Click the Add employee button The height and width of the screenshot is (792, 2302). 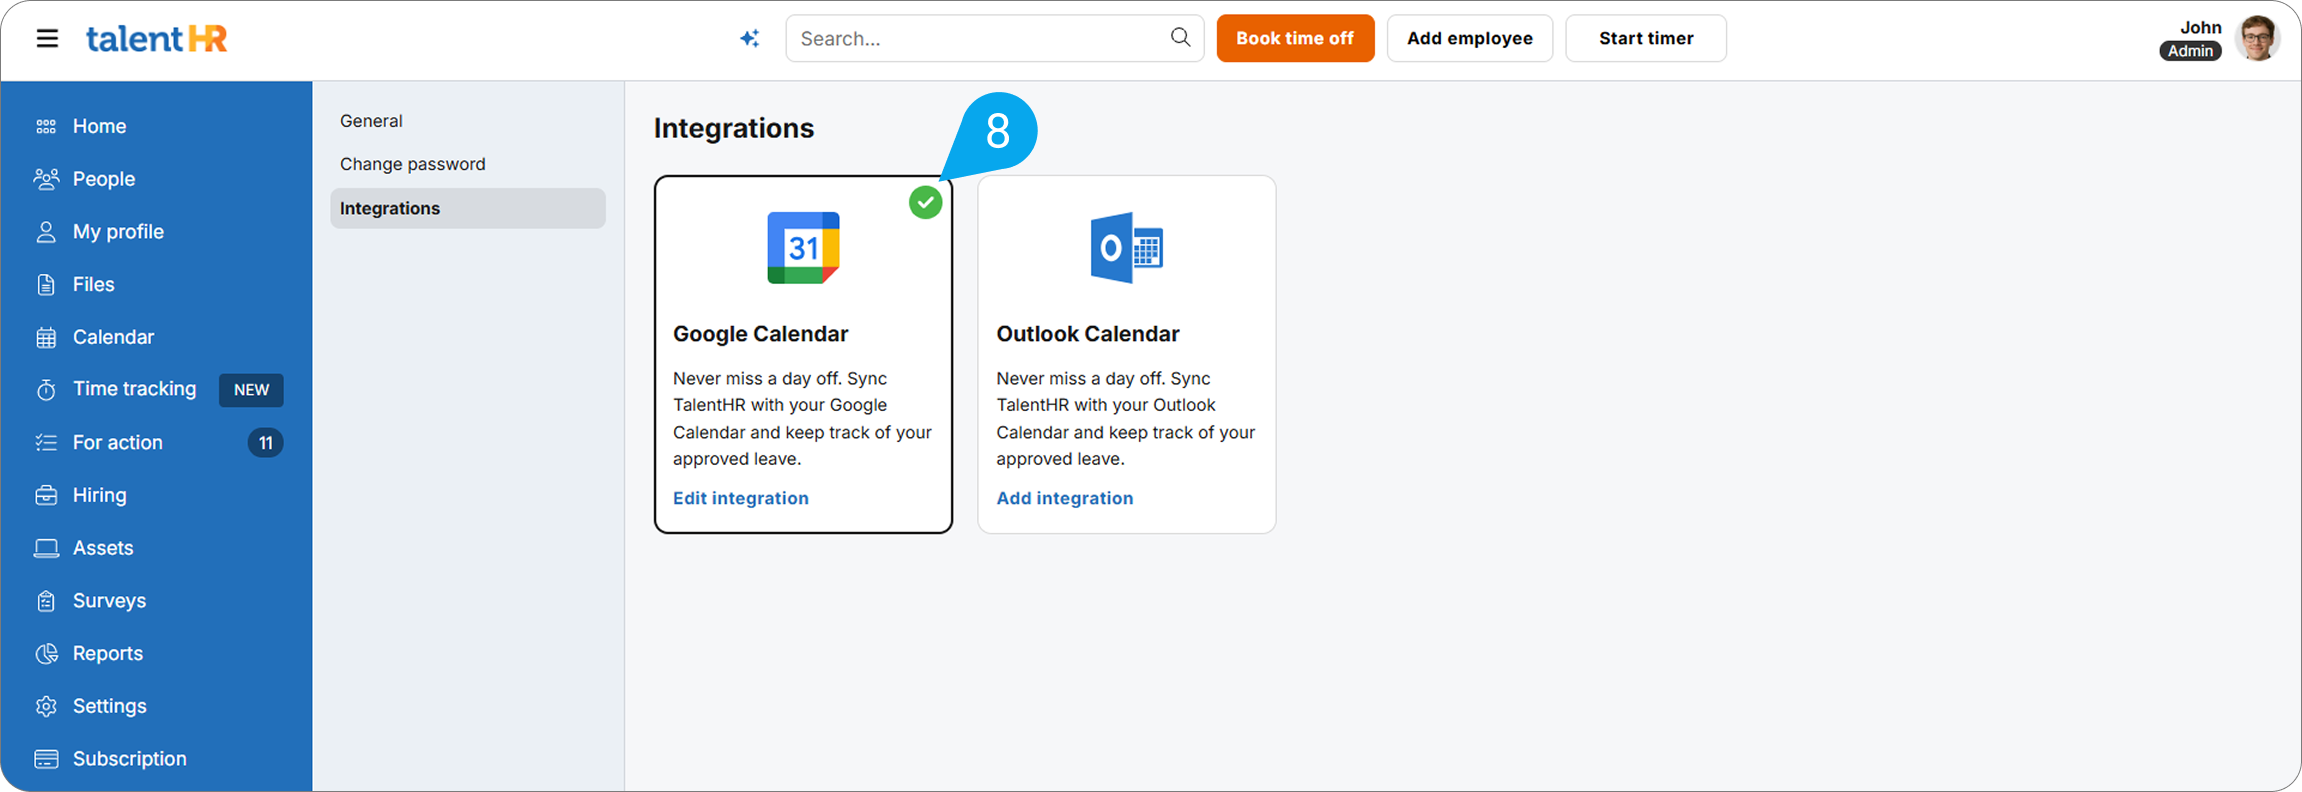(1469, 38)
